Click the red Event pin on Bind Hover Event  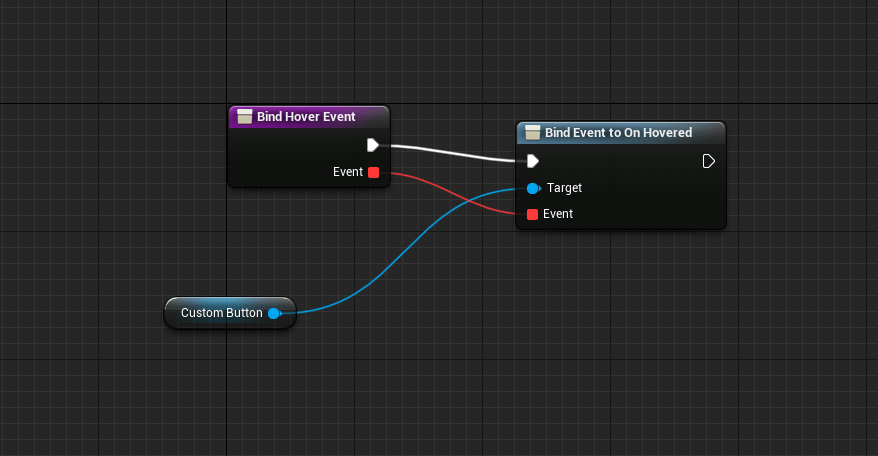click(x=374, y=172)
